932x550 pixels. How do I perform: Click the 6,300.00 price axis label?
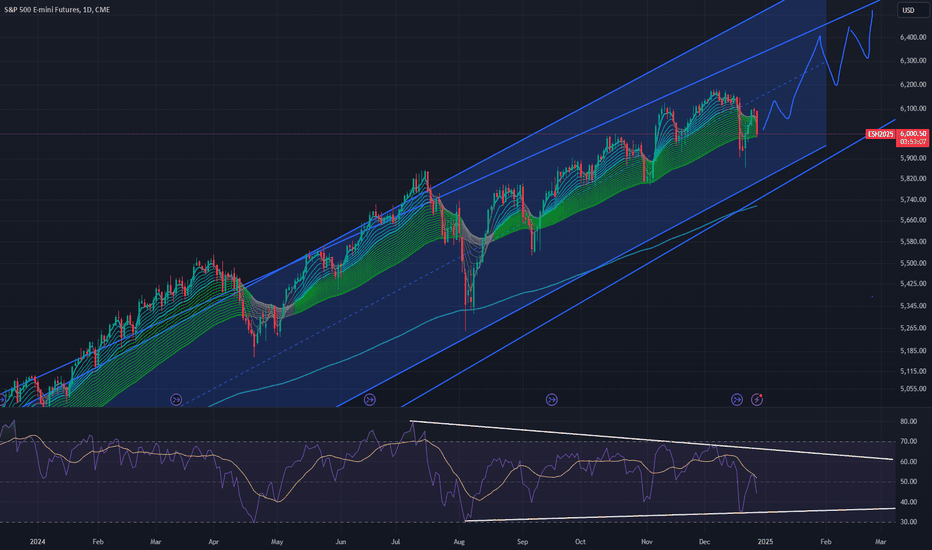[913, 61]
